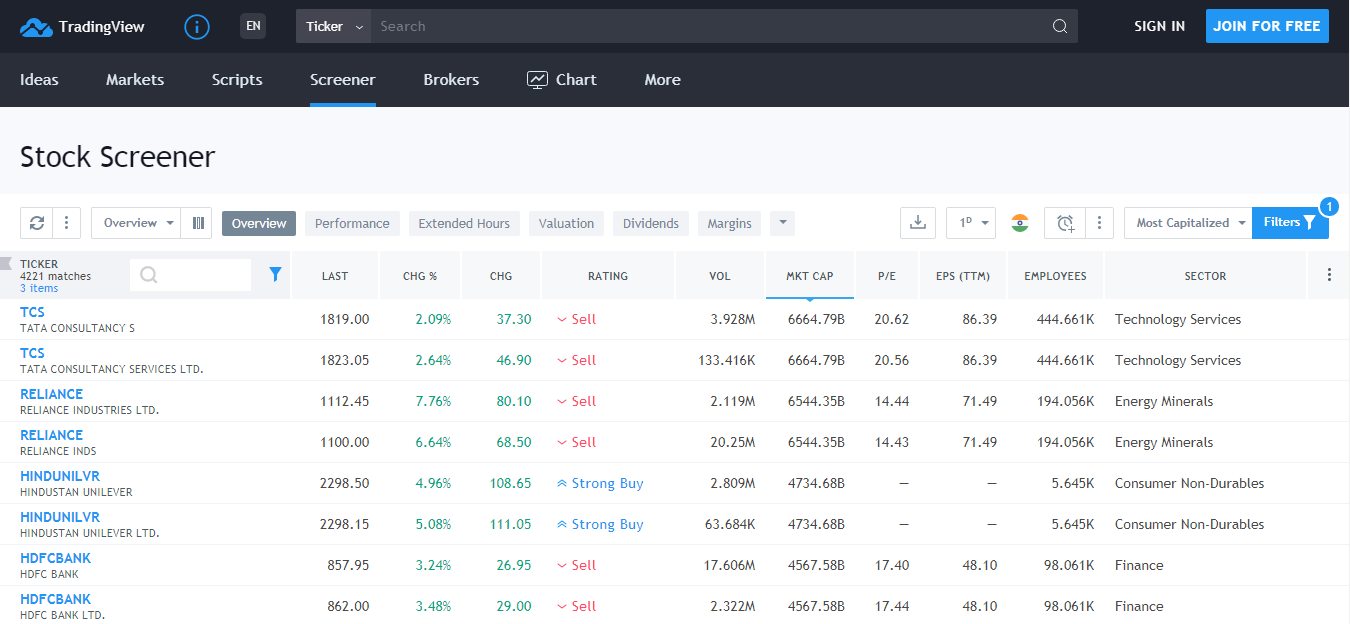Click the refresh screener icon
1350x624 pixels.
[x=37, y=222]
